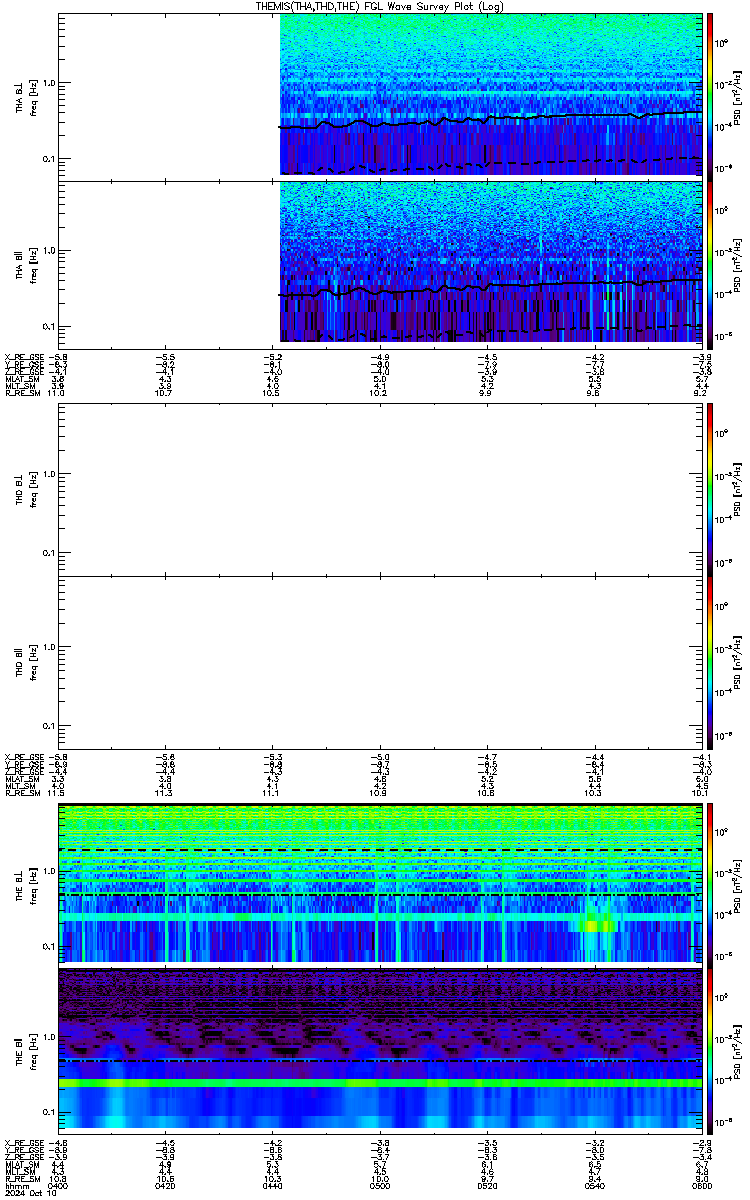Click the green horizontal band in the THE B∥ spectrogram

380,1083
